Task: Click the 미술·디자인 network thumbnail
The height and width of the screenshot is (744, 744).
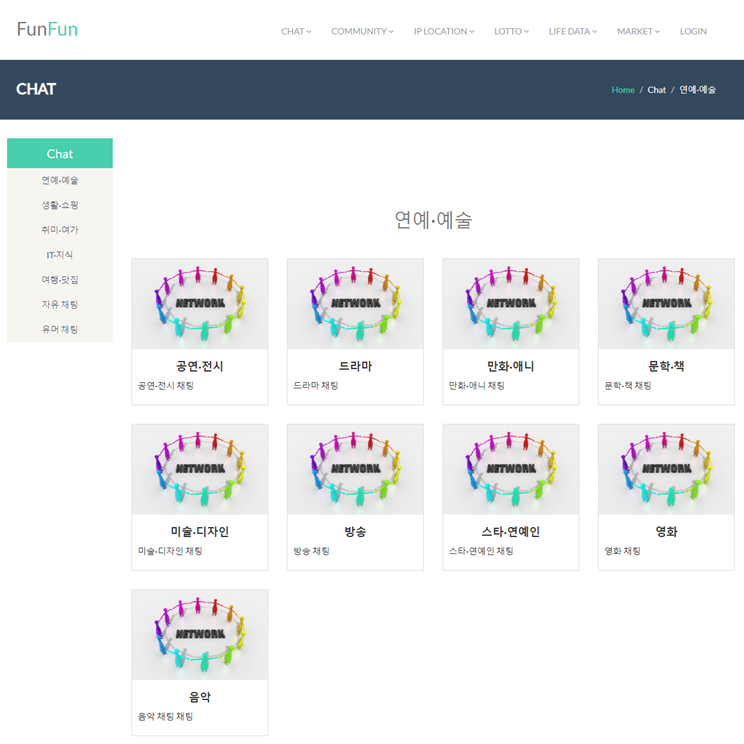Action: pos(200,469)
